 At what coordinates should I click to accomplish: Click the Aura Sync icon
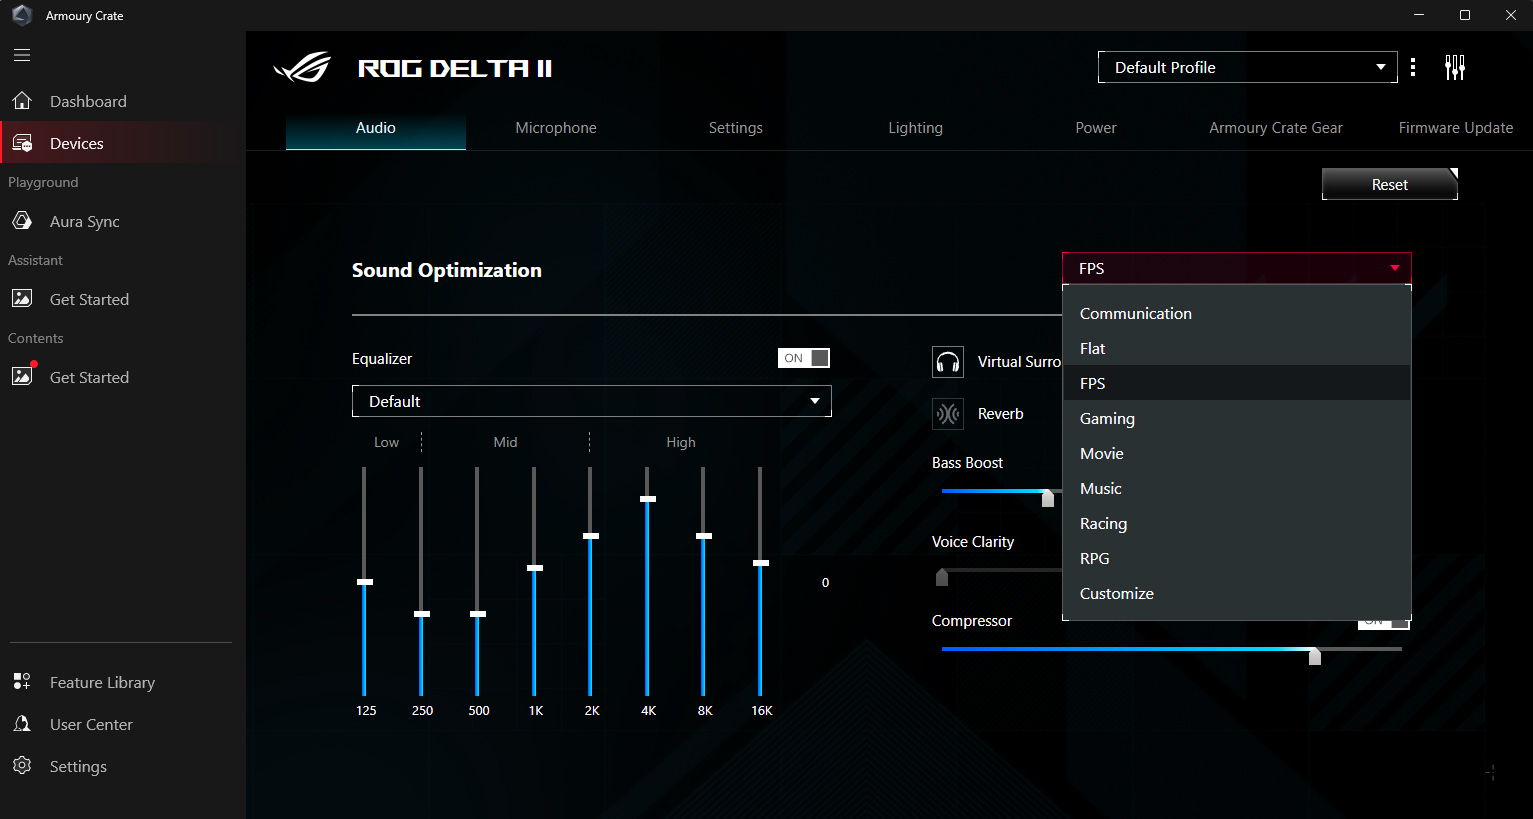coord(22,221)
